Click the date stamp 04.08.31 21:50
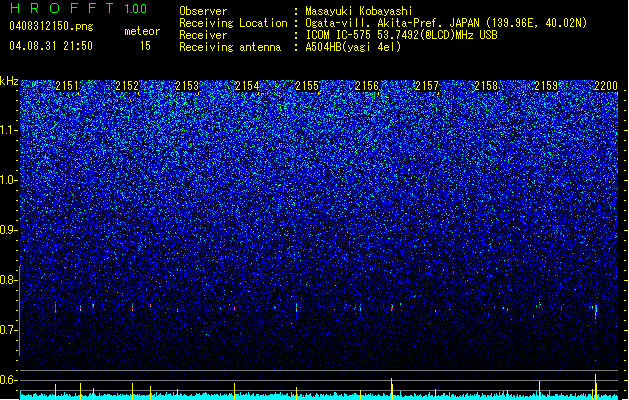 tap(51, 46)
